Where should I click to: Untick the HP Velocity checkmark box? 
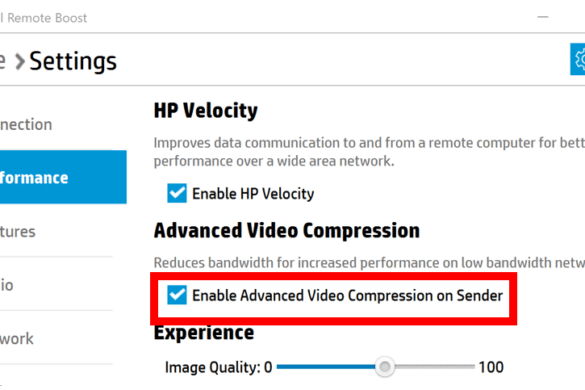pyautogui.click(x=177, y=193)
